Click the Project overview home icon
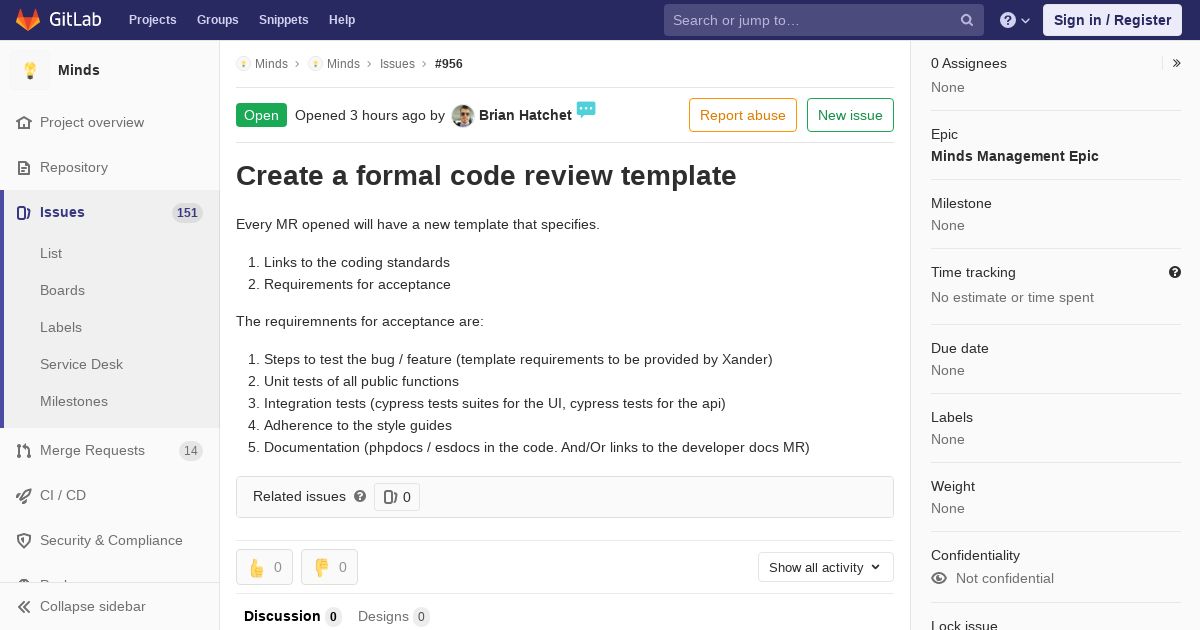1200x630 pixels. 24,122
